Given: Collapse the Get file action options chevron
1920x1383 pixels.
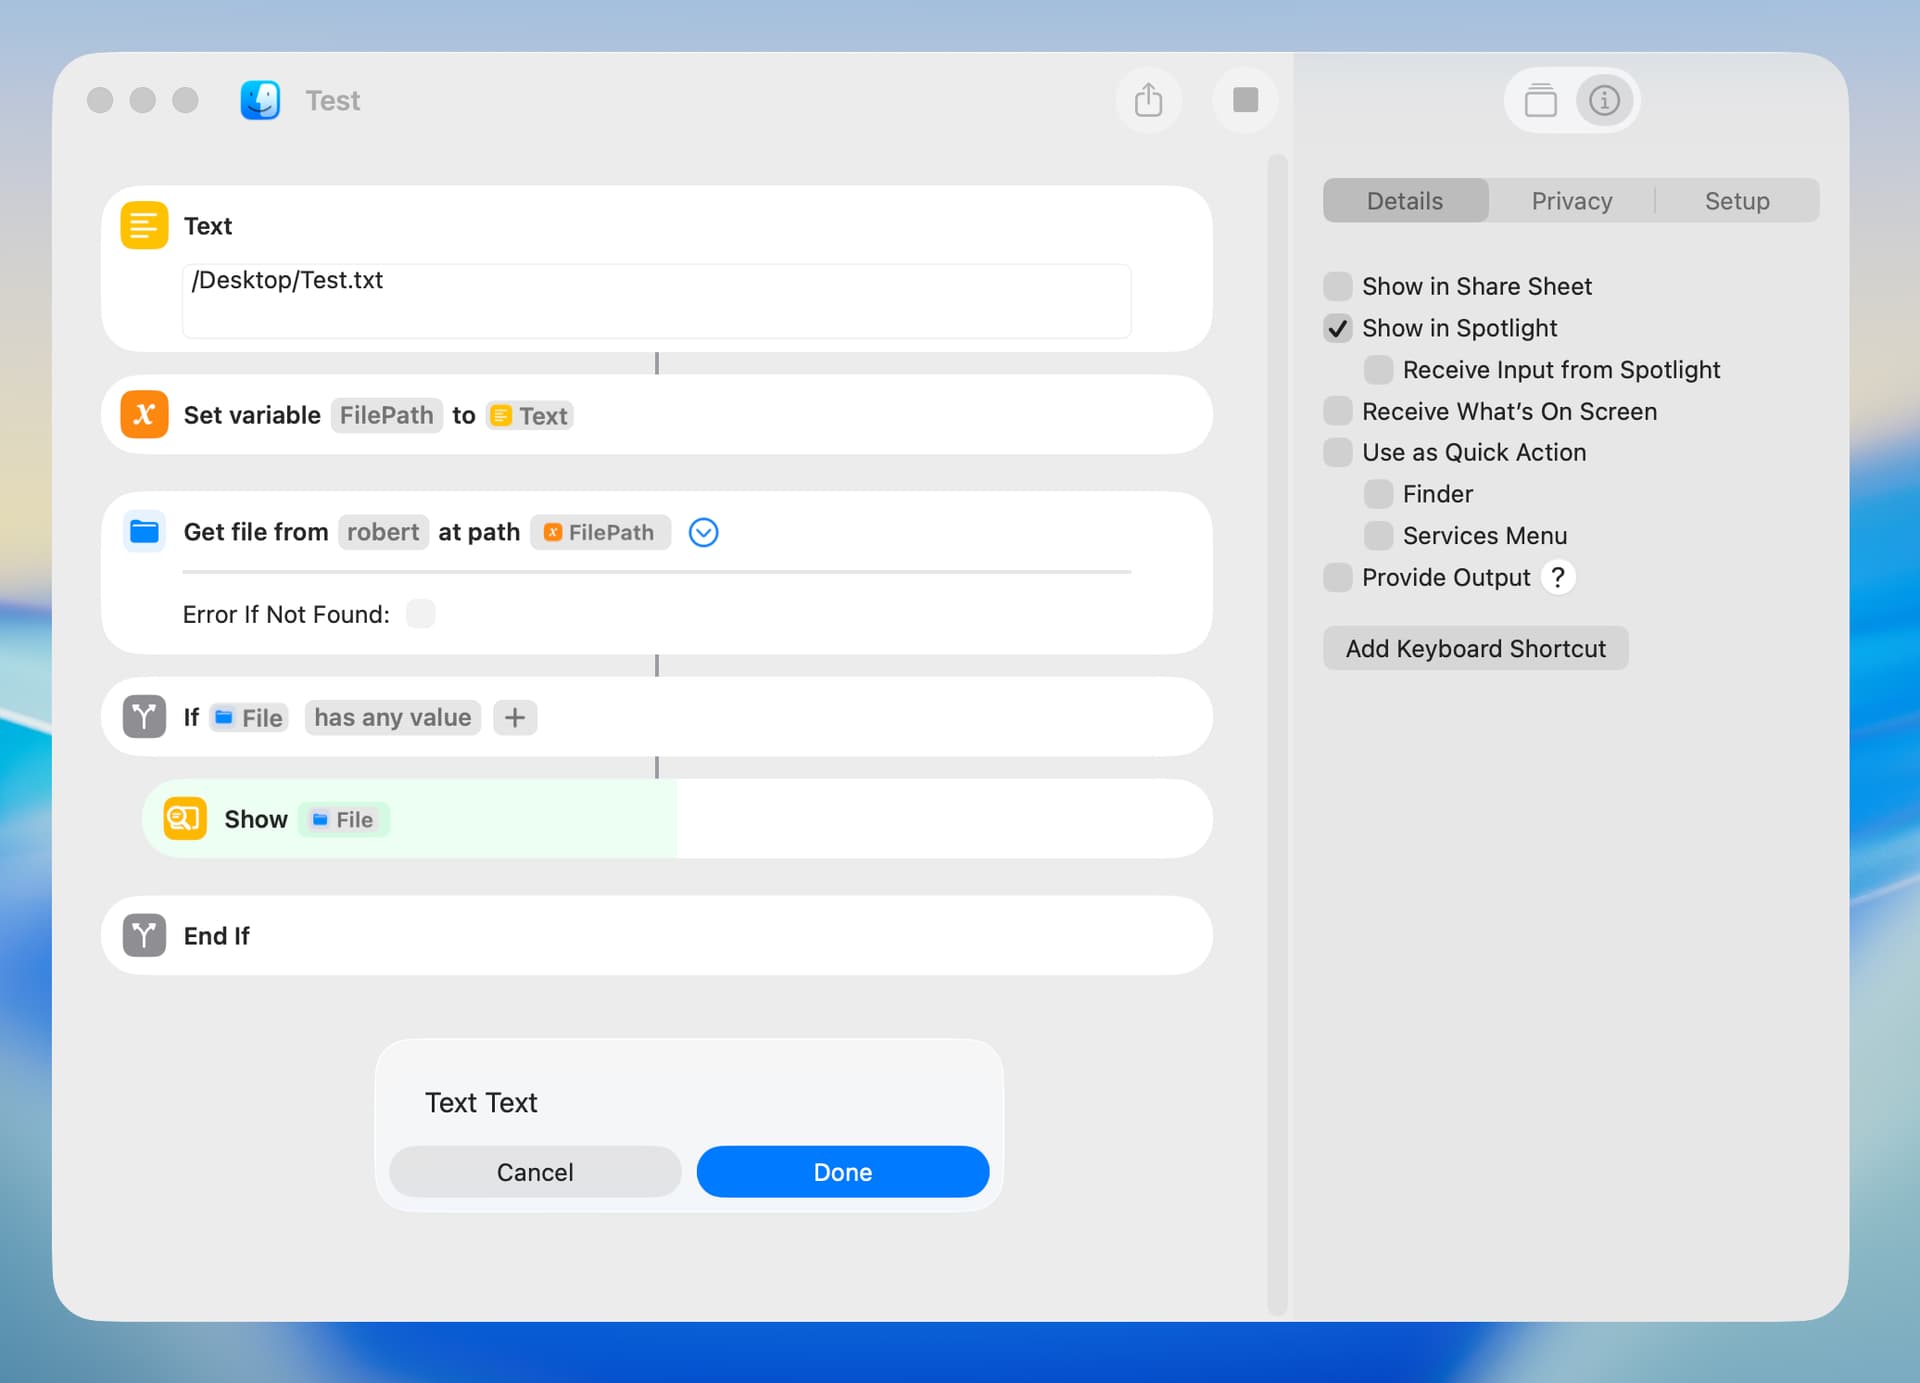Looking at the screenshot, I should click(x=703, y=532).
